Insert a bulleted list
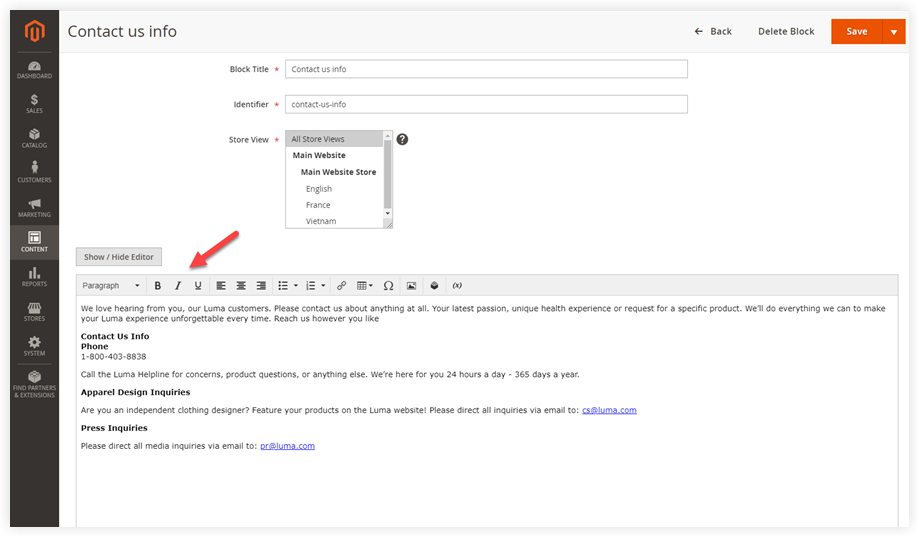 click(x=283, y=286)
